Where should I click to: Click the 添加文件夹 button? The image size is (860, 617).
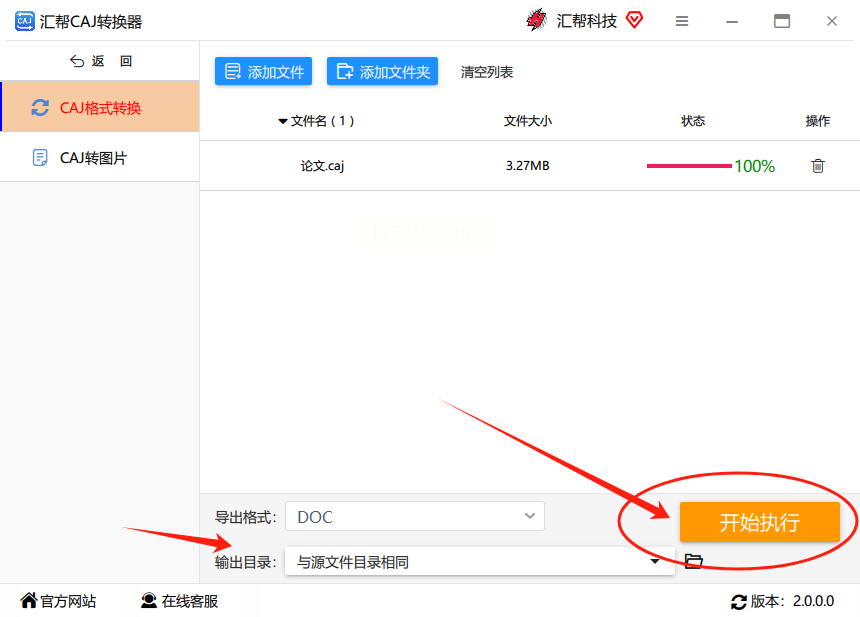(x=382, y=71)
